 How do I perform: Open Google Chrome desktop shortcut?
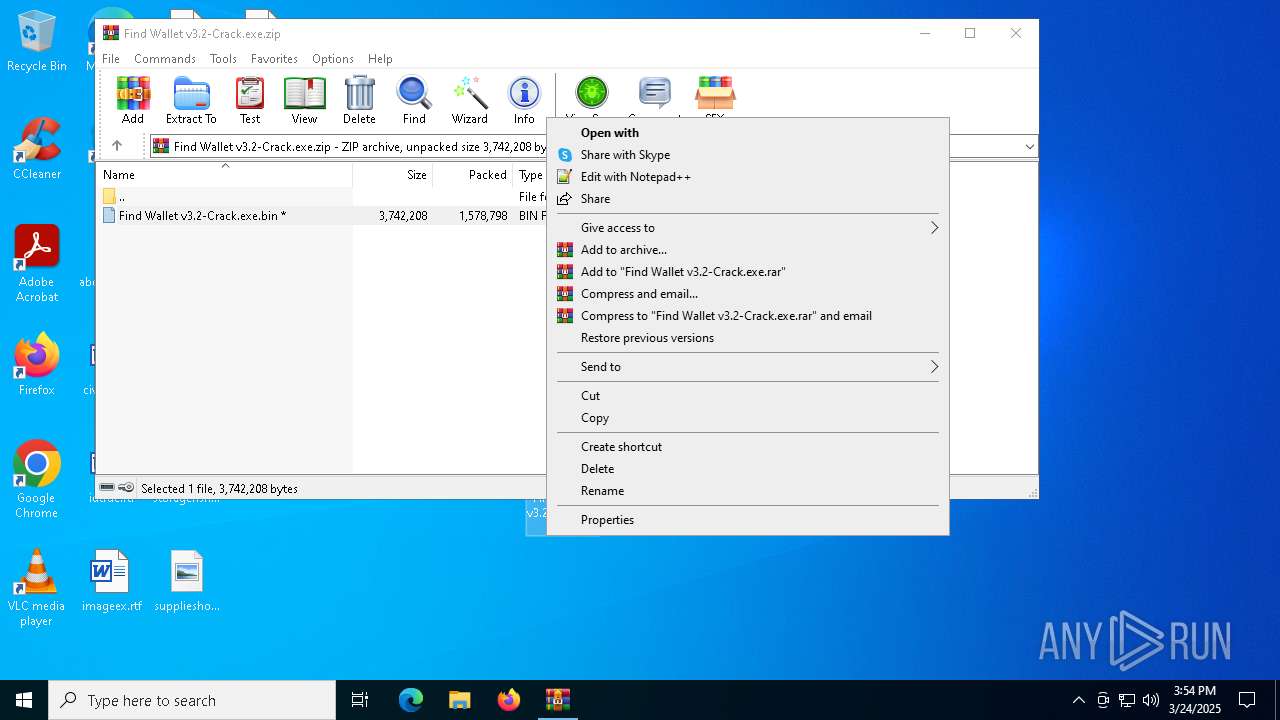pos(37,480)
